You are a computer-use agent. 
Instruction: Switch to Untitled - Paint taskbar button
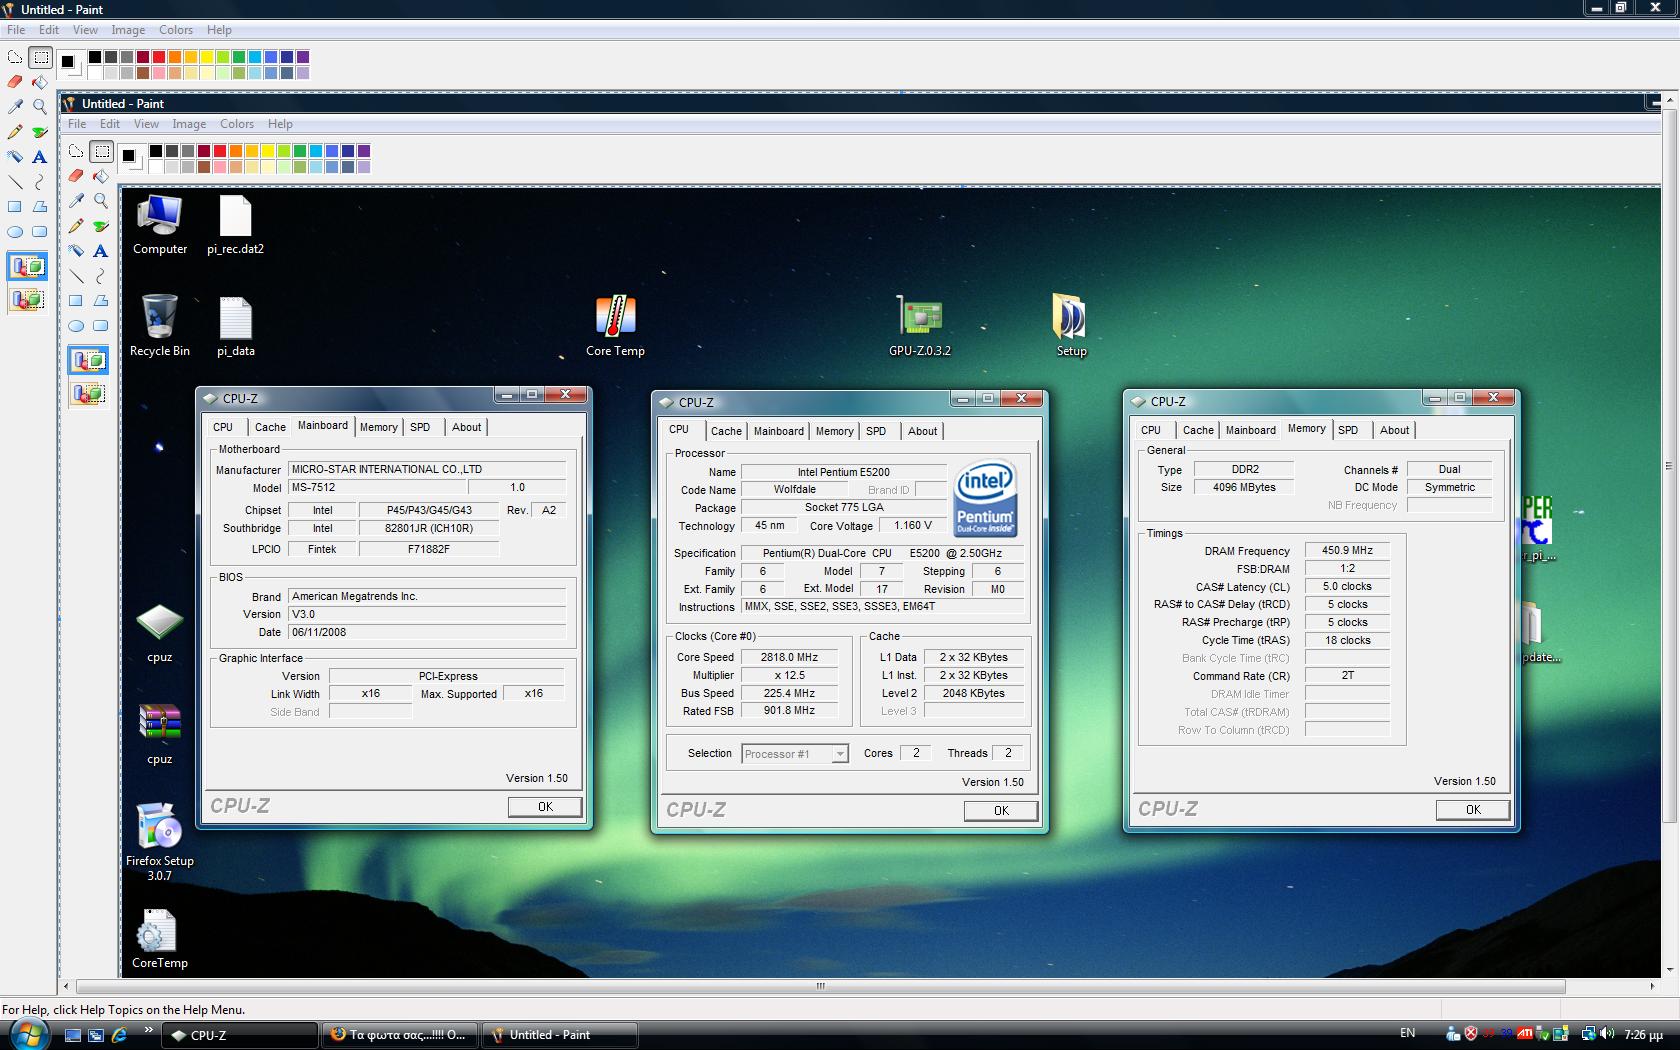560,1035
